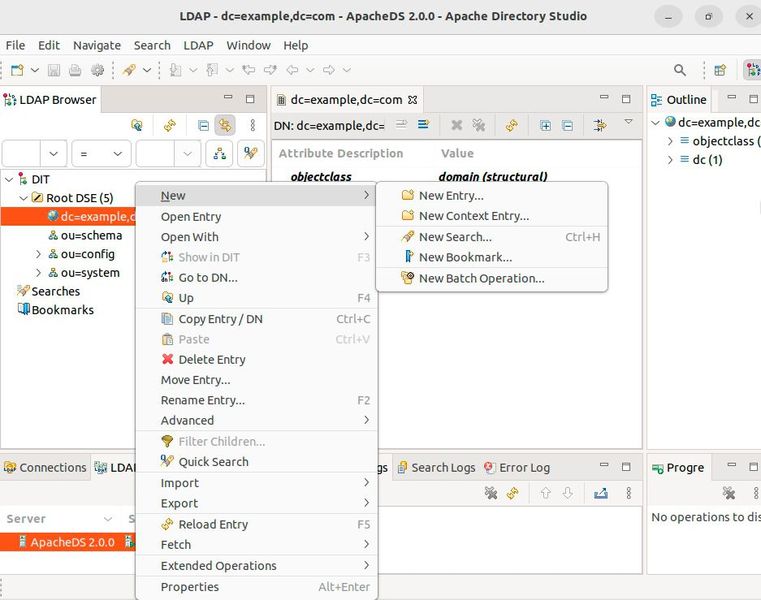This screenshot has width=761, height=600.
Task: Choose New Context Entry... from submenu
Action: pyautogui.click(x=492, y=216)
